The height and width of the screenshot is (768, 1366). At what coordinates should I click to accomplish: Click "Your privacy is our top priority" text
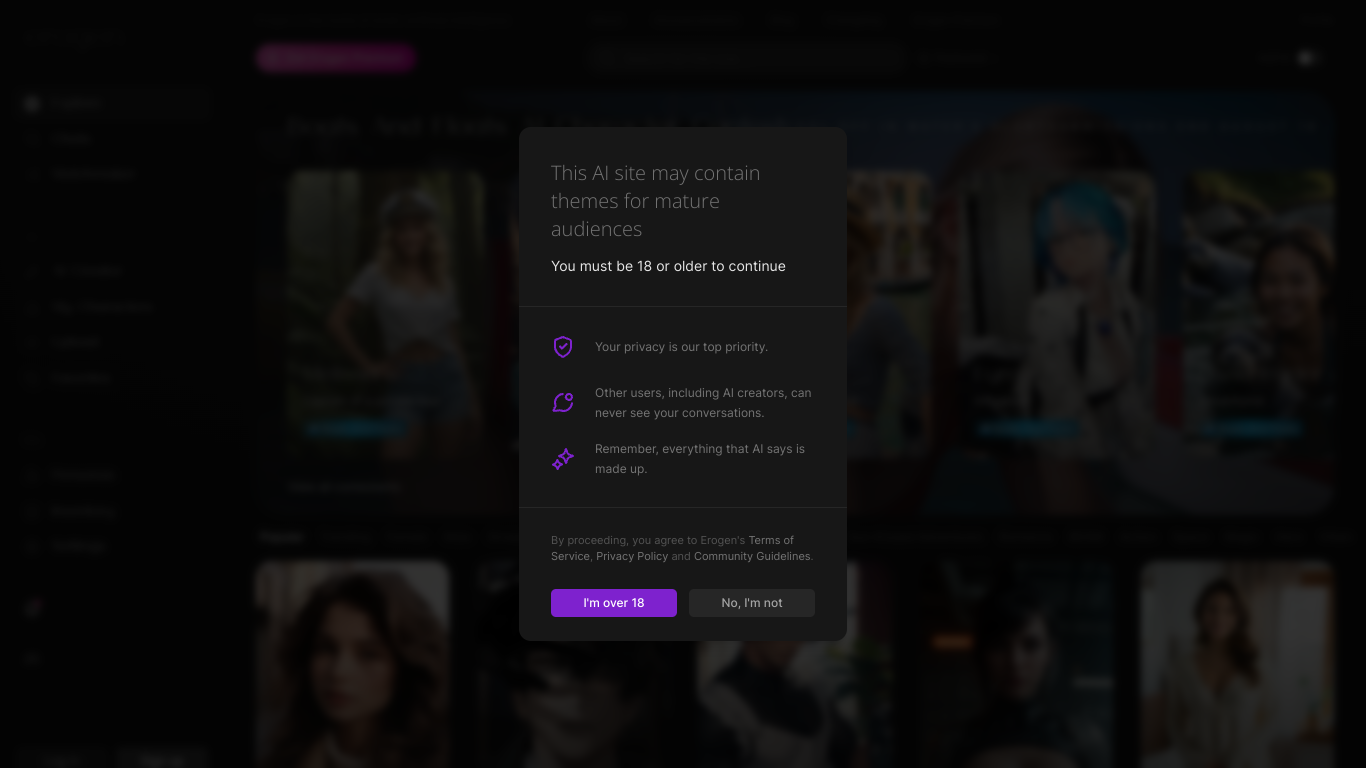coord(681,347)
